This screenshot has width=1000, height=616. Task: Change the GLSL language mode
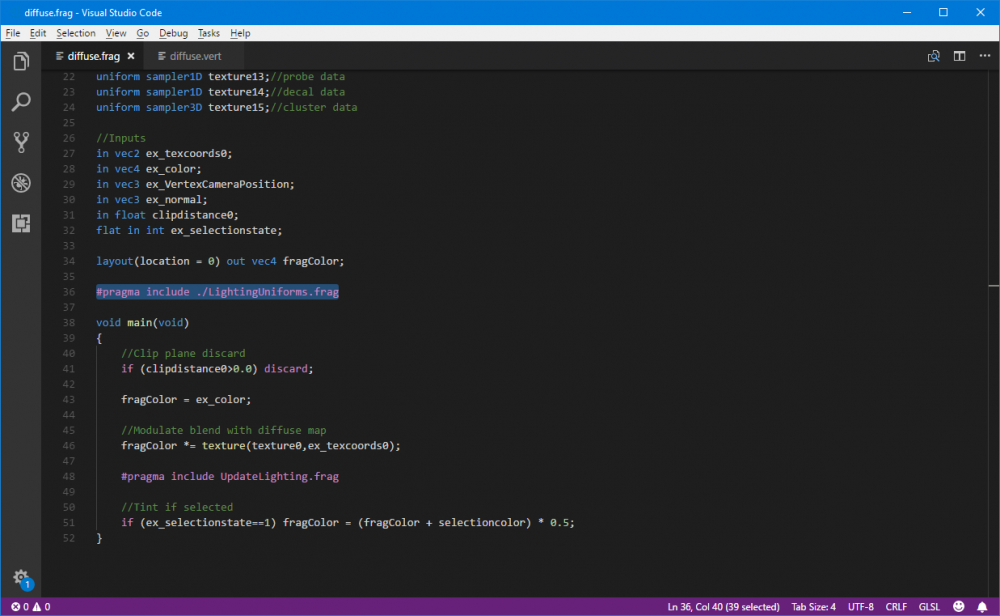tap(929, 606)
